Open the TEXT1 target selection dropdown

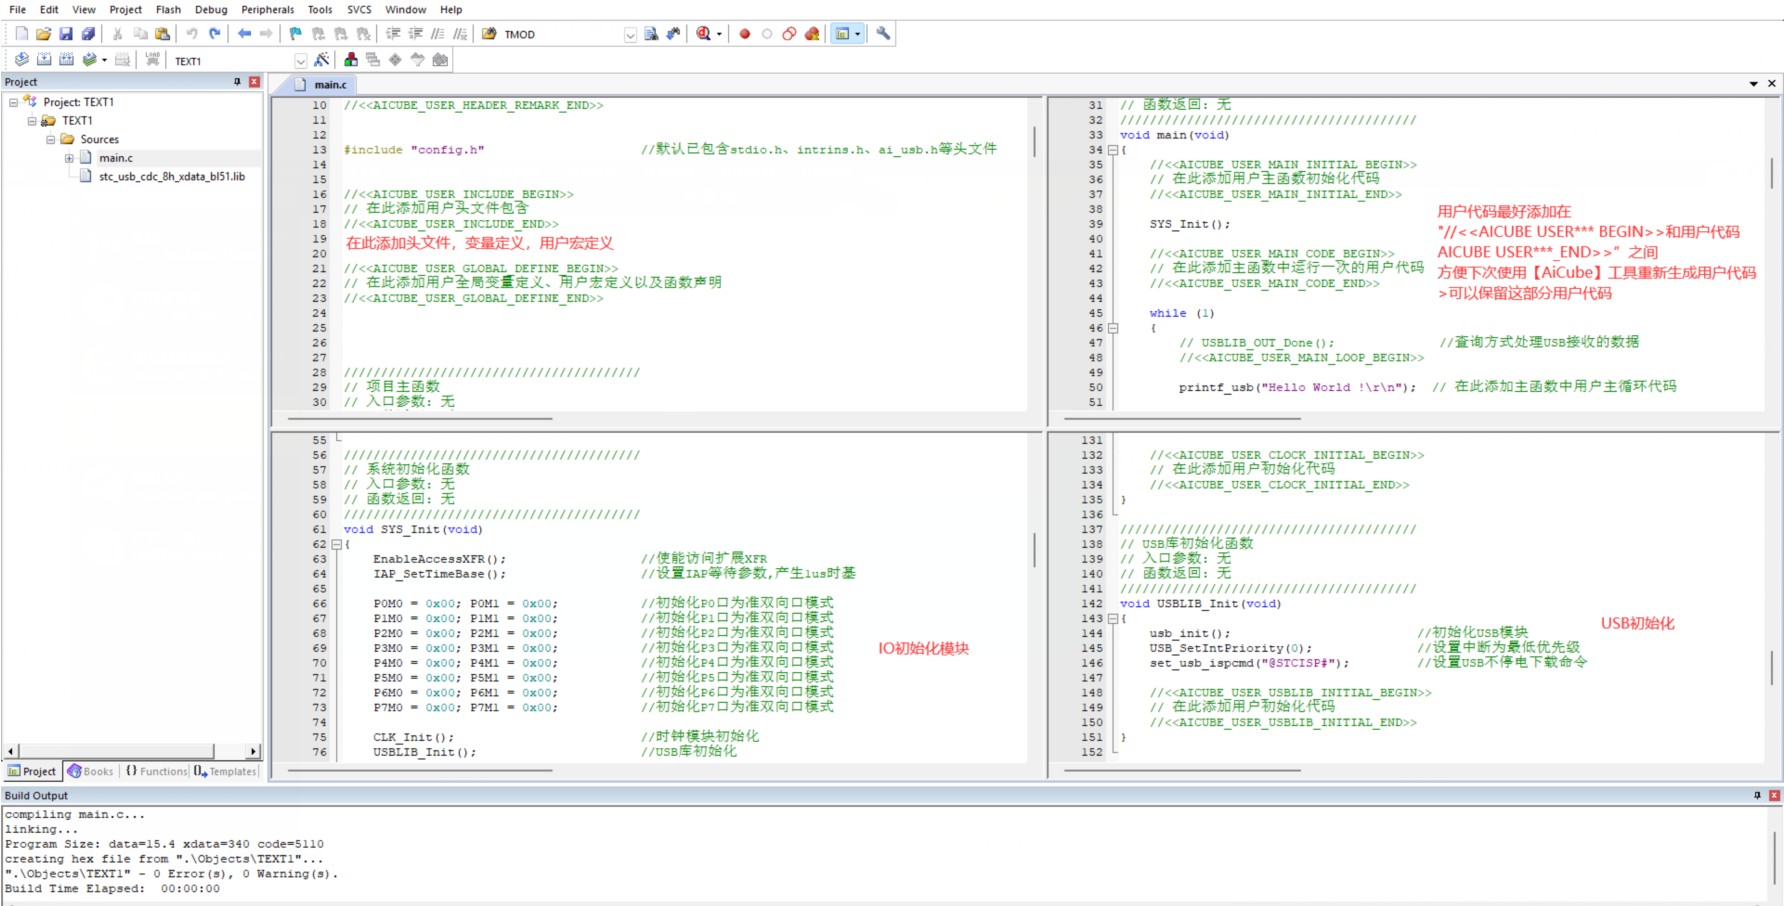300,61
